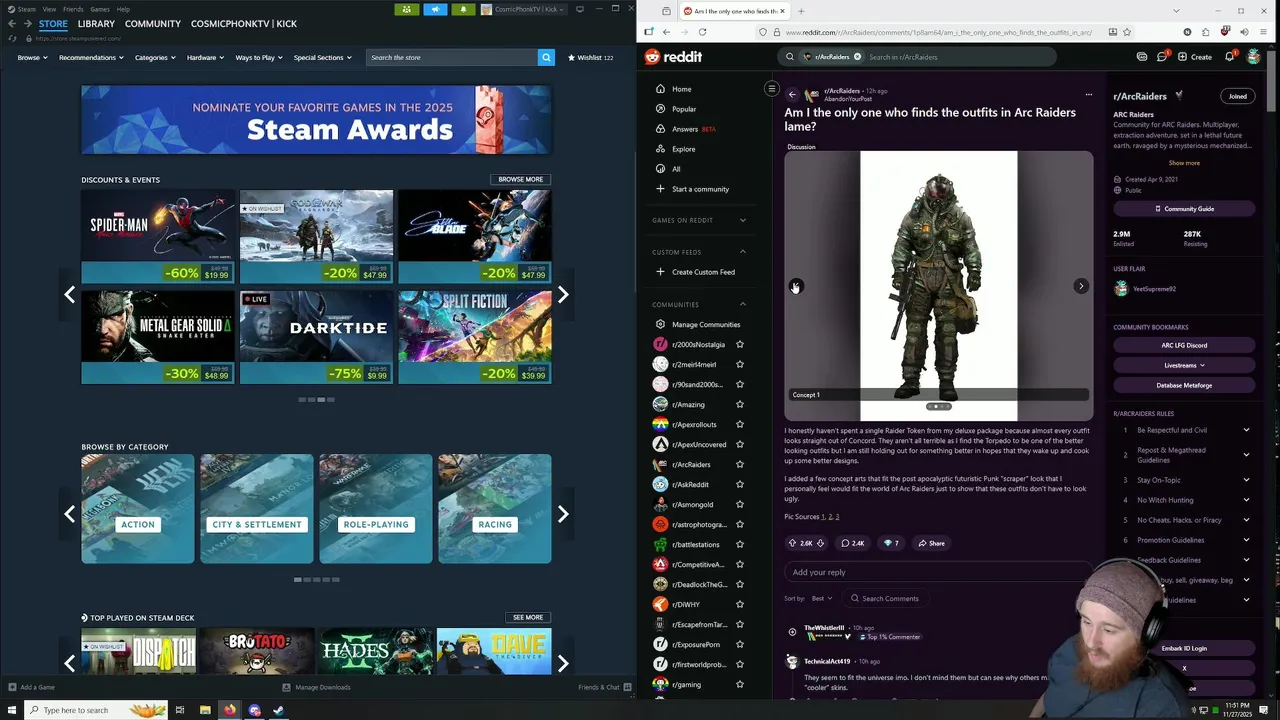Open the post options three-dot menu
This screenshot has width=1280, height=720.
(1088, 95)
